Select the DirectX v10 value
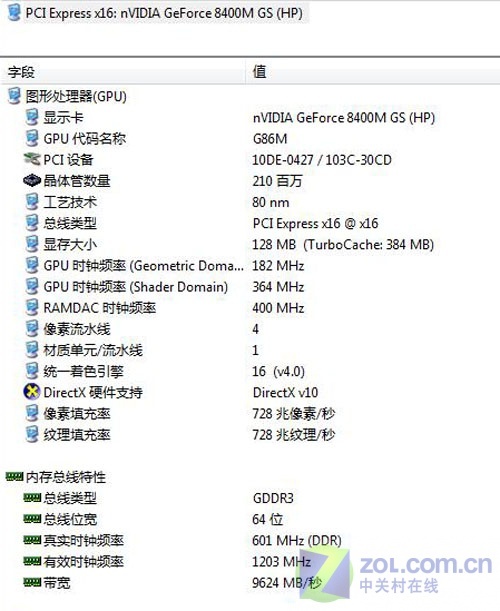The width and height of the screenshot is (500, 611). [285, 392]
